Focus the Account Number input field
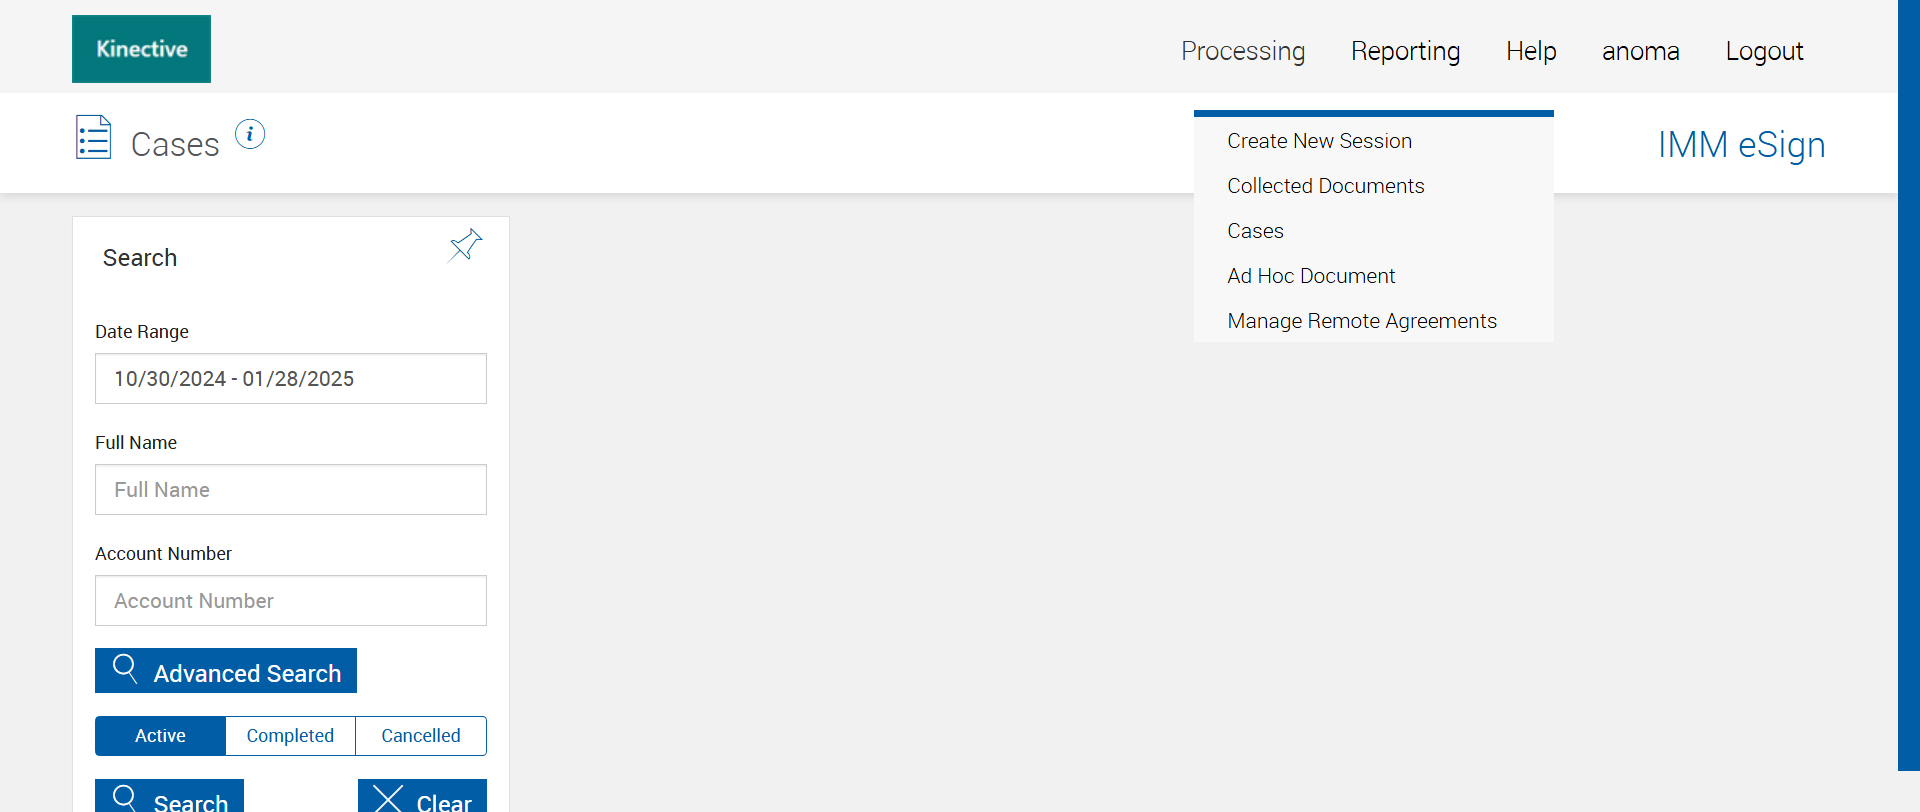 pos(291,601)
